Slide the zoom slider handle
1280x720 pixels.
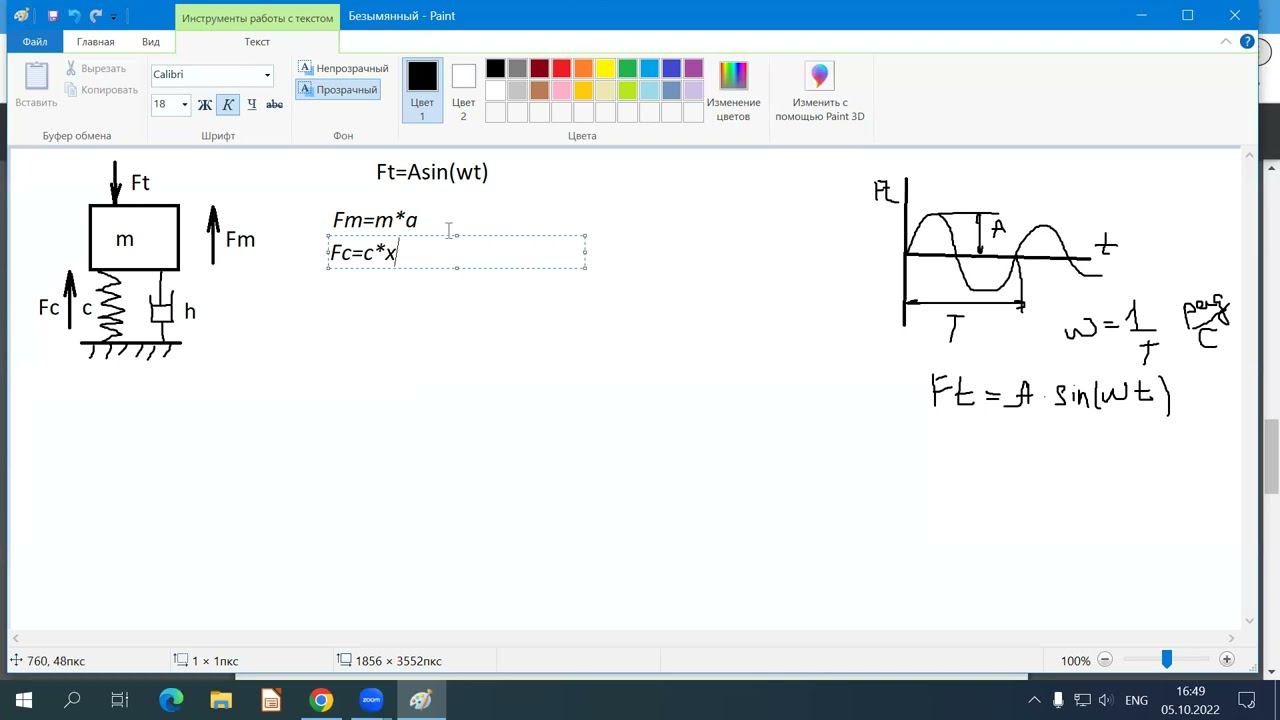click(1166, 659)
